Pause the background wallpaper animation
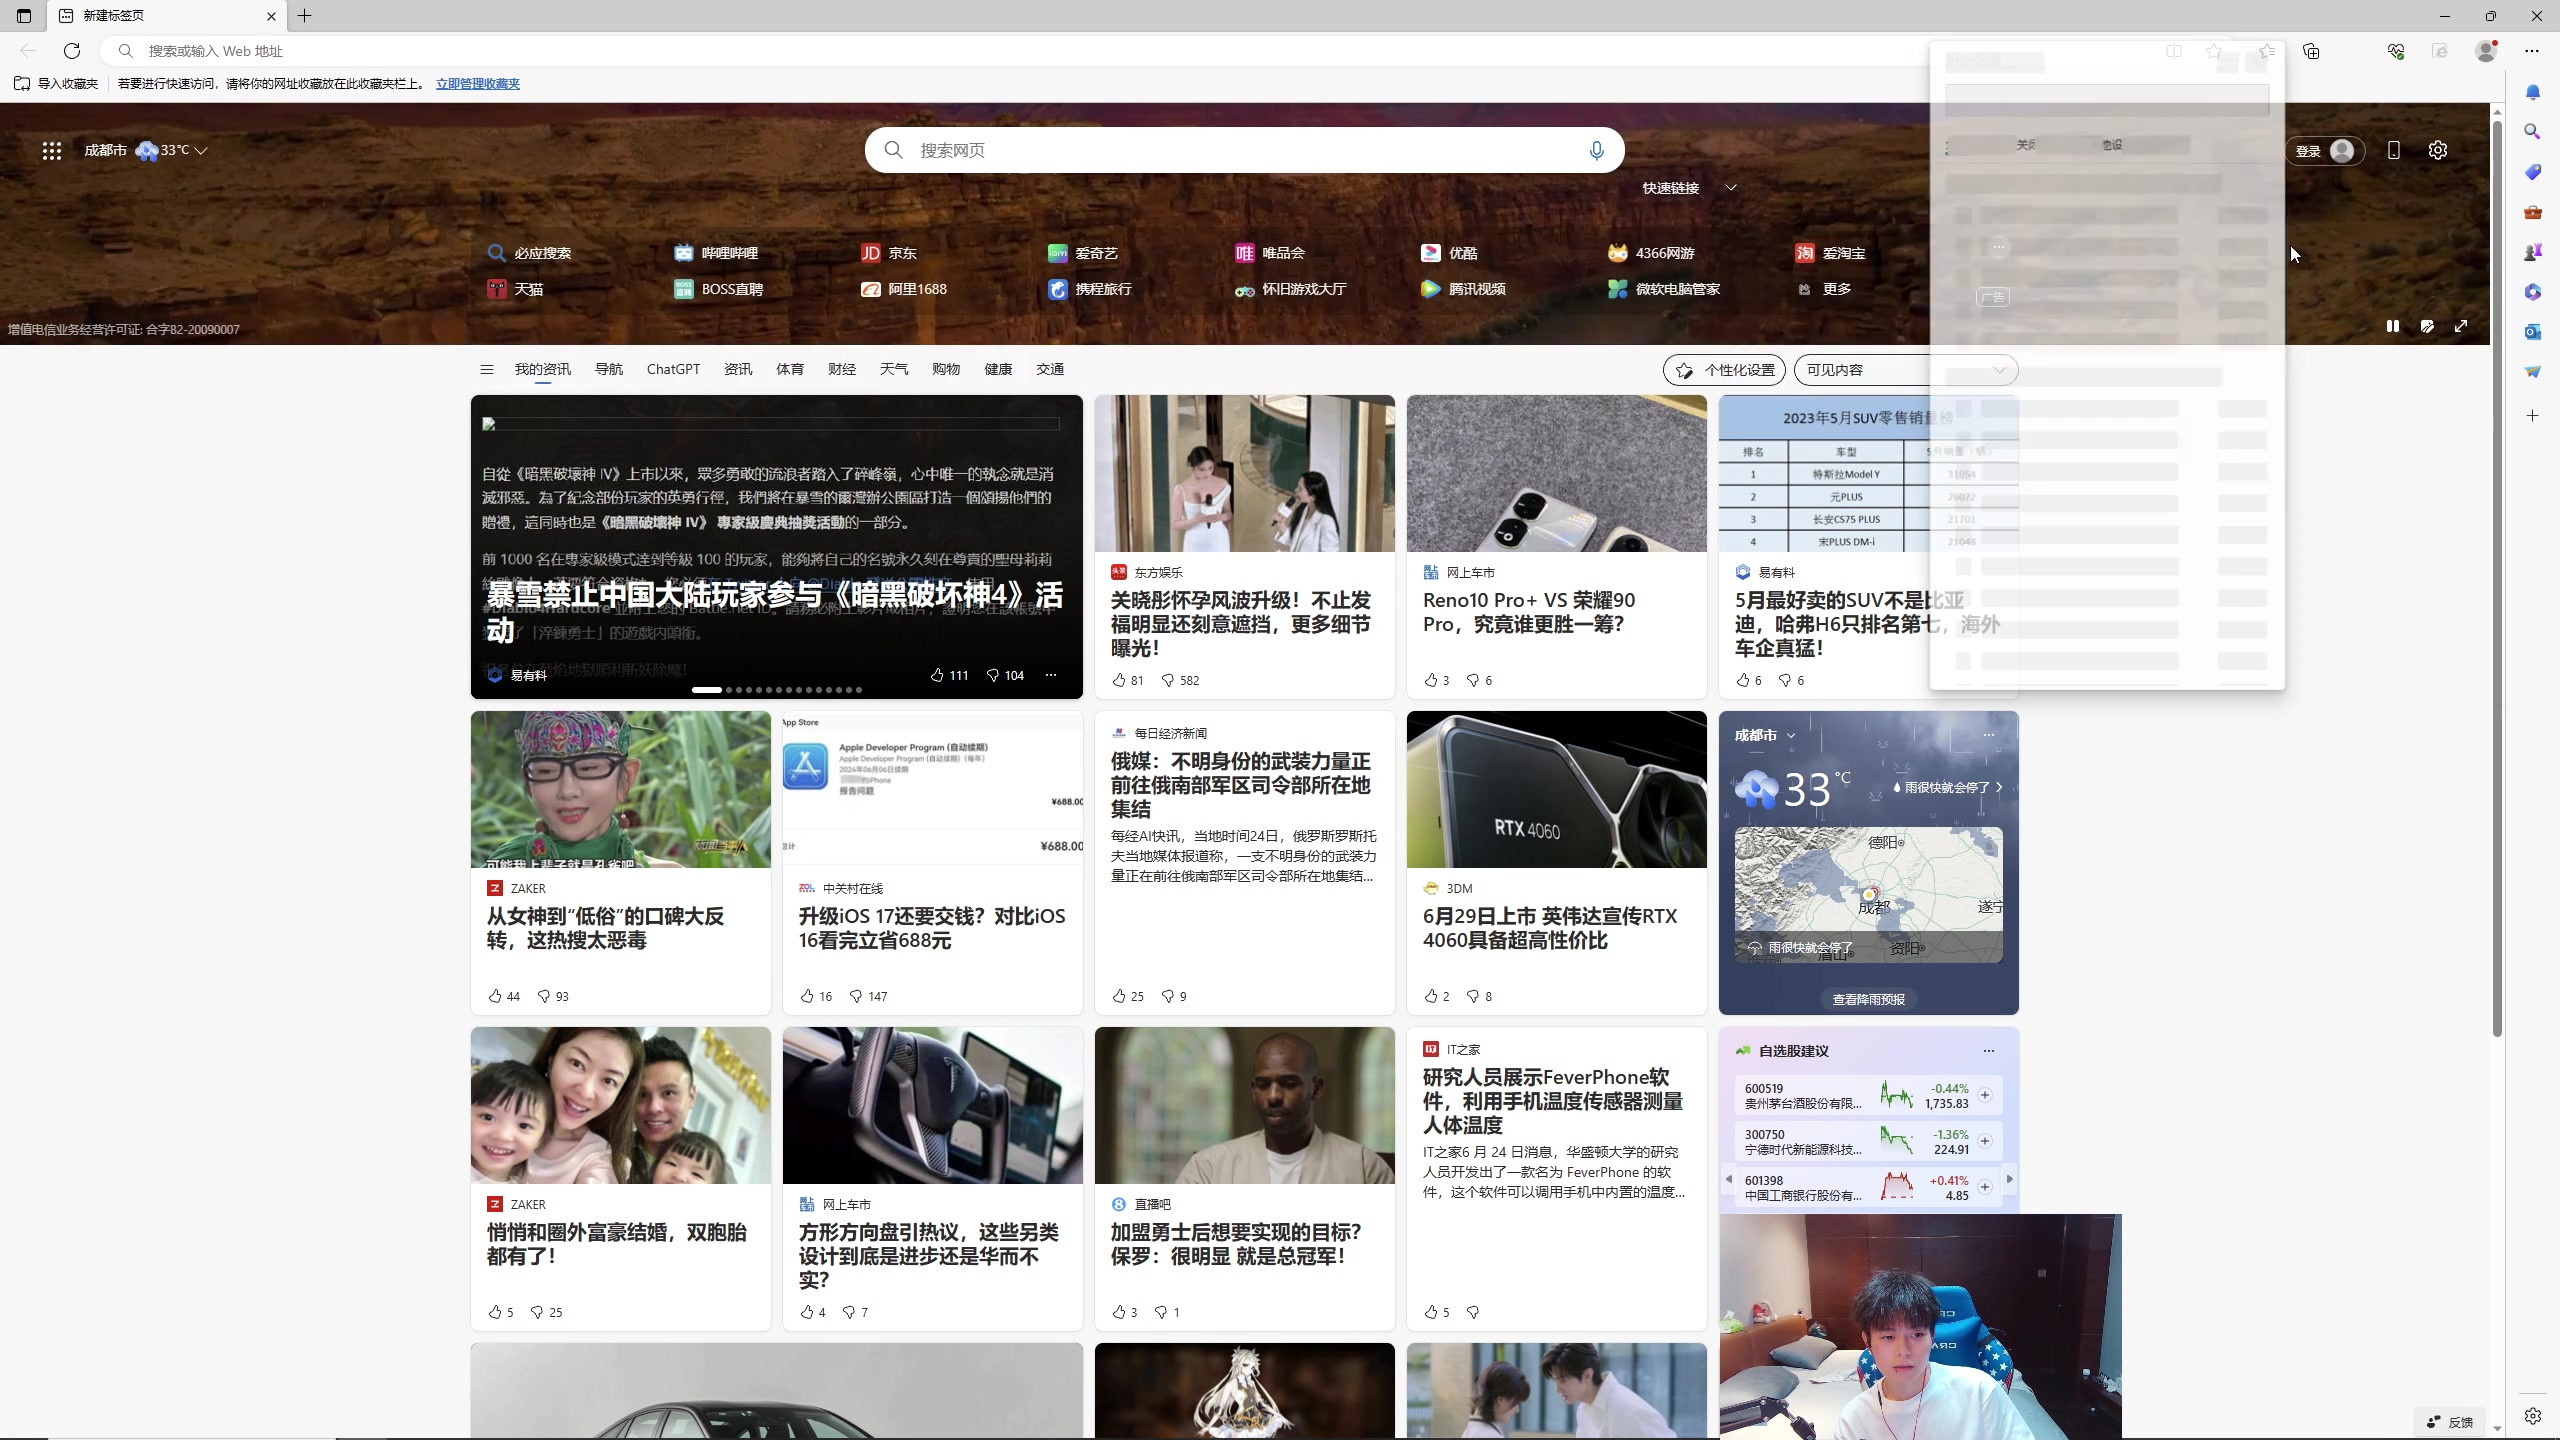Image resolution: width=2560 pixels, height=1440 pixels. [2393, 326]
